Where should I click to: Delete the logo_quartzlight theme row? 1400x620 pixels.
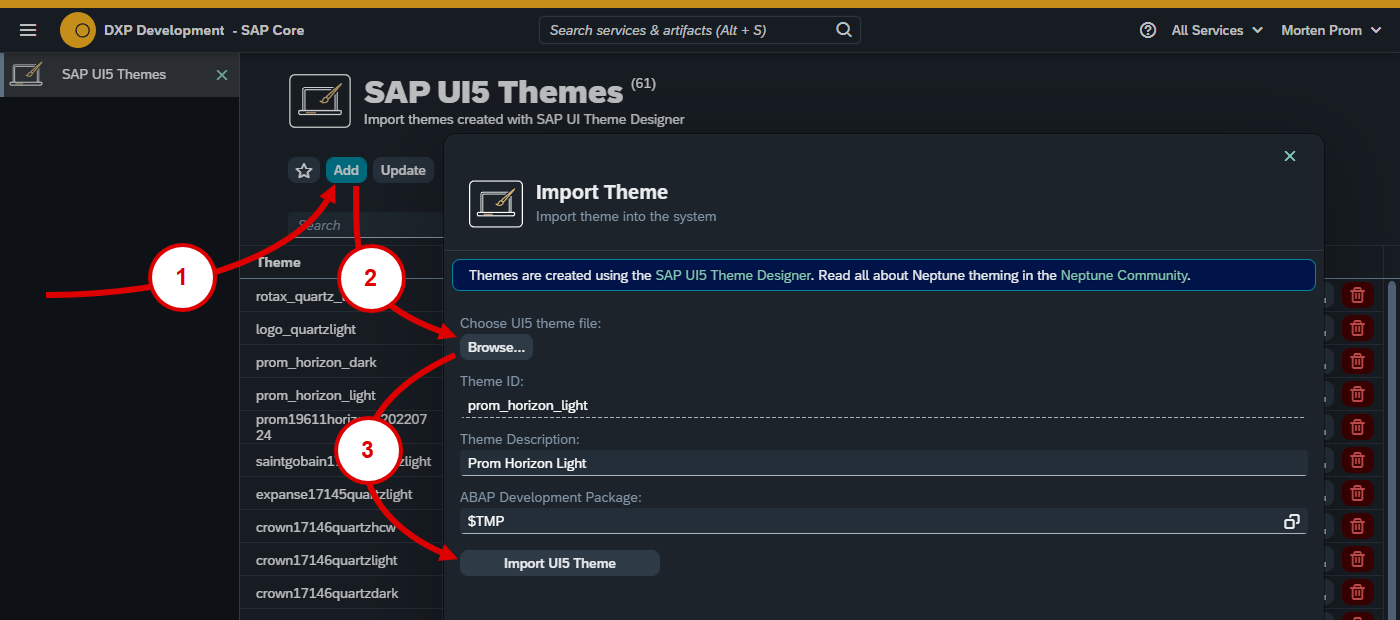[x=1357, y=329]
